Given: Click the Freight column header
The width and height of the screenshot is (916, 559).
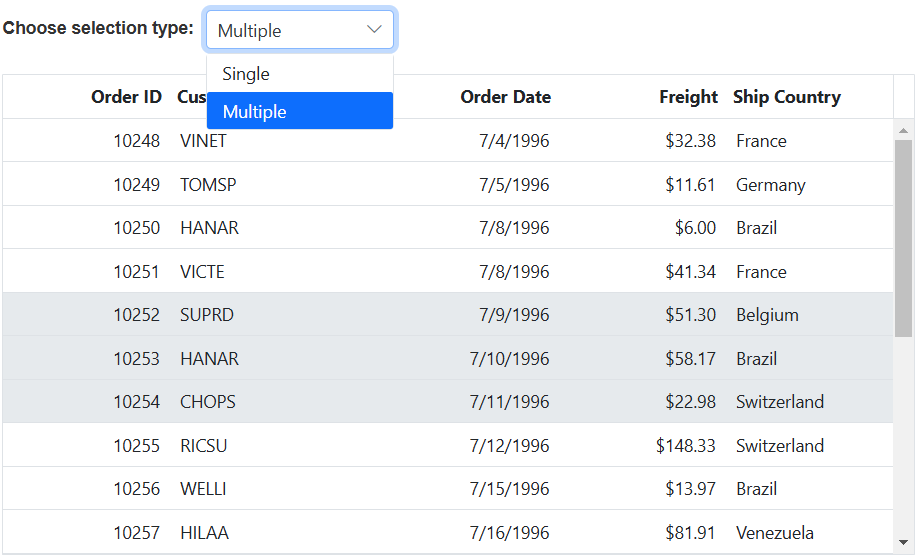Looking at the screenshot, I should click(688, 97).
